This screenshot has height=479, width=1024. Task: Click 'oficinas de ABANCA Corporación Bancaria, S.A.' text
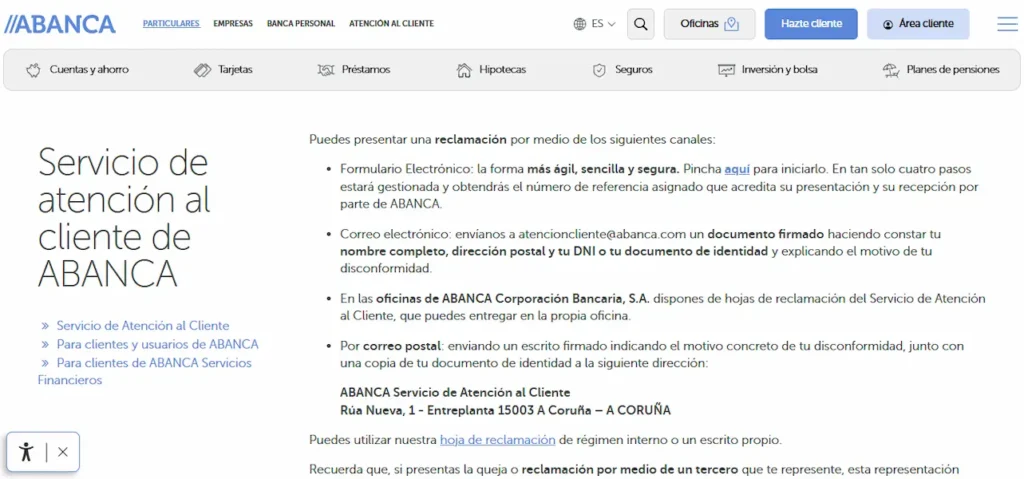pyautogui.click(x=513, y=299)
